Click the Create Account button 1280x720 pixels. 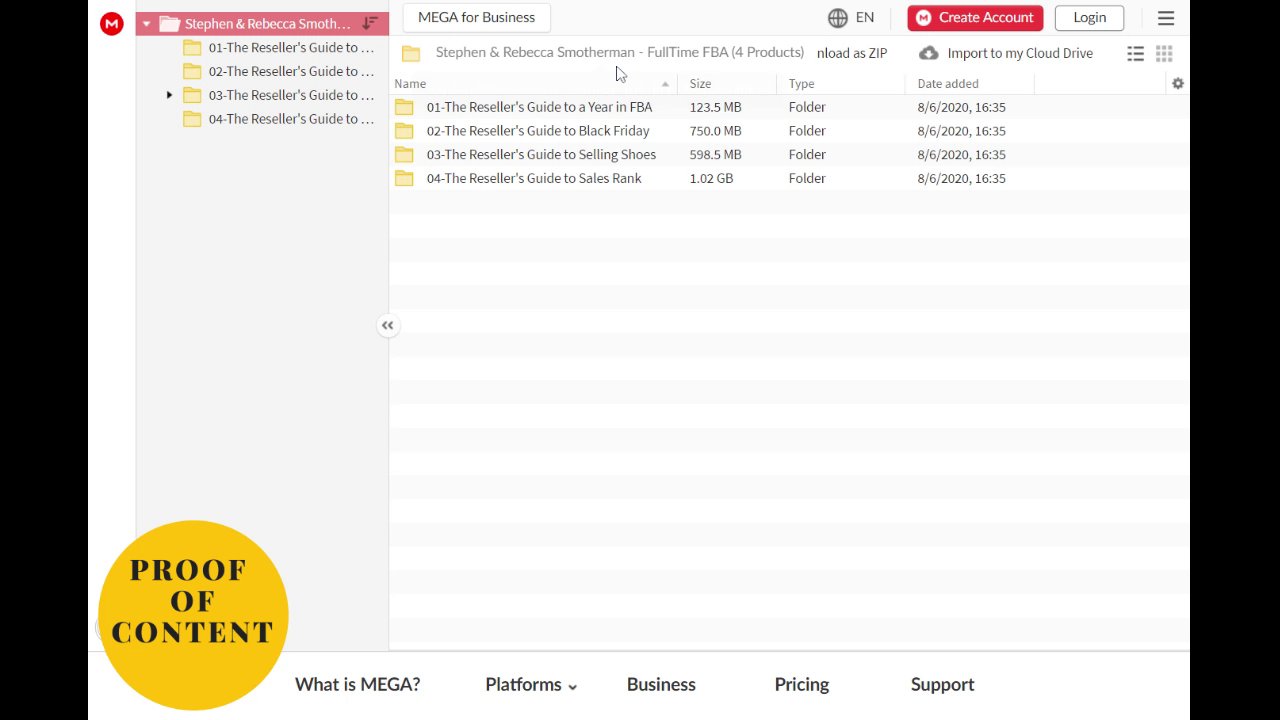pos(975,18)
